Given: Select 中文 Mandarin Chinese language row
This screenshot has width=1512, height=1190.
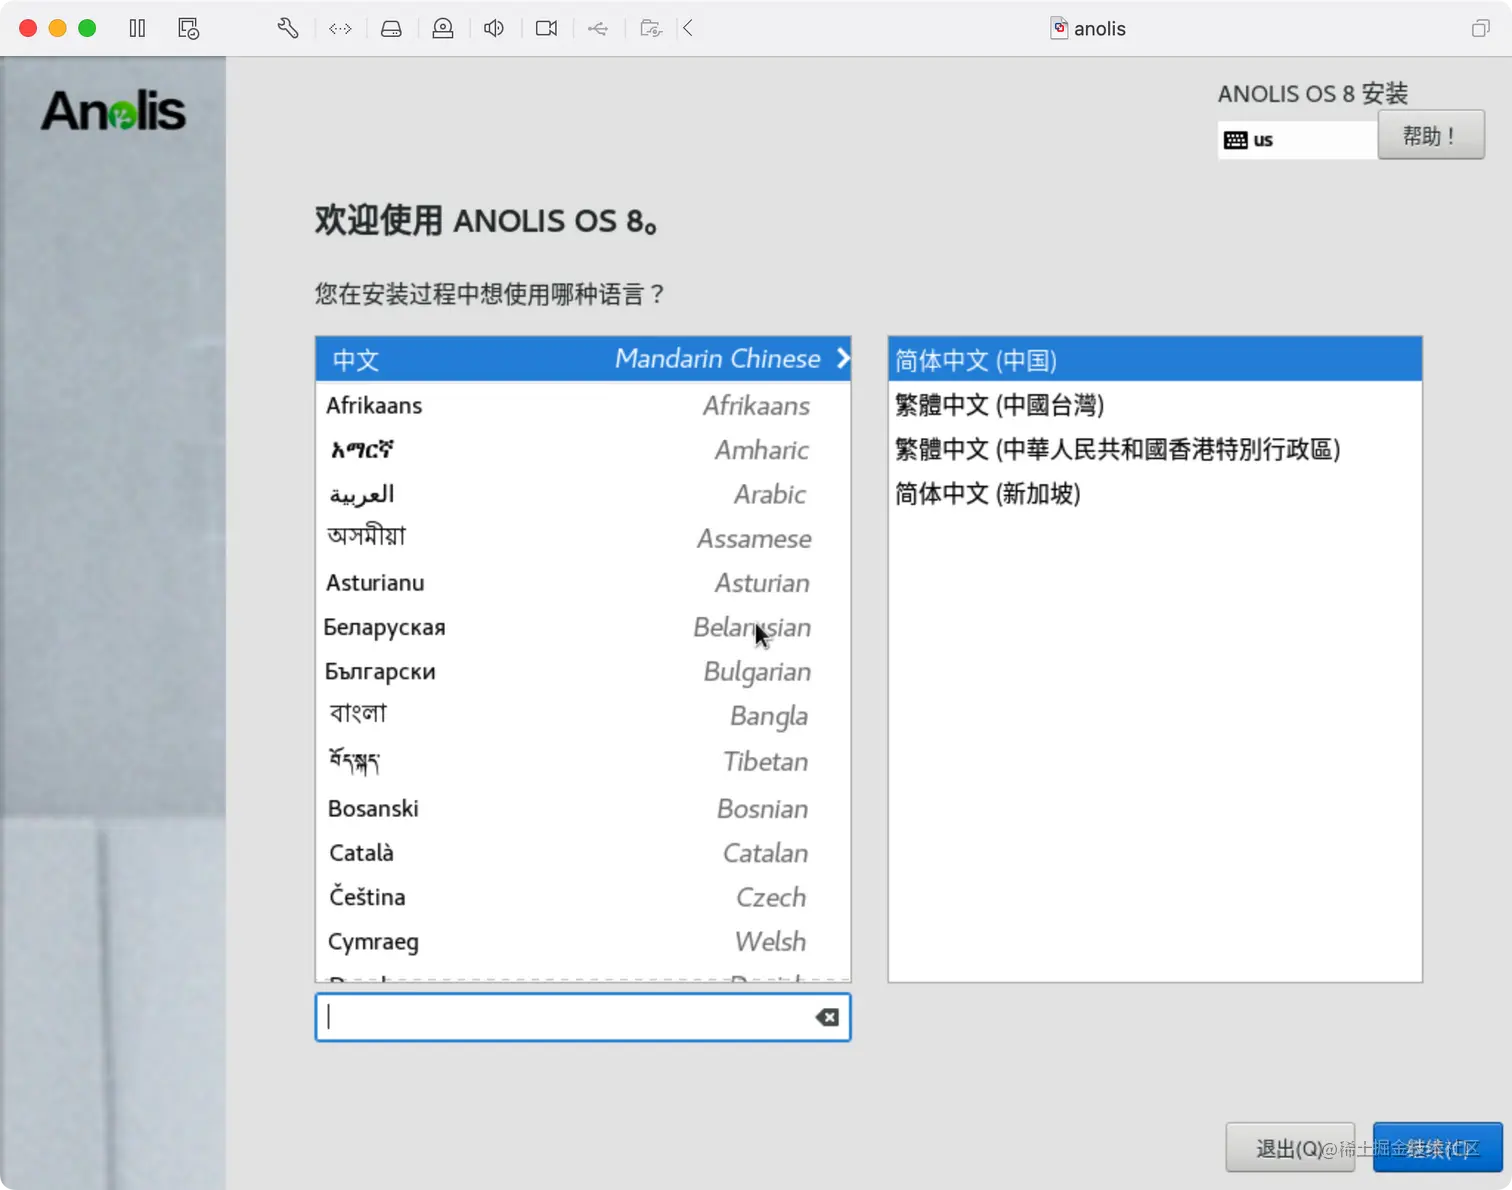Looking at the screenshot, I should pyautogui.click(x=583, y=359).
